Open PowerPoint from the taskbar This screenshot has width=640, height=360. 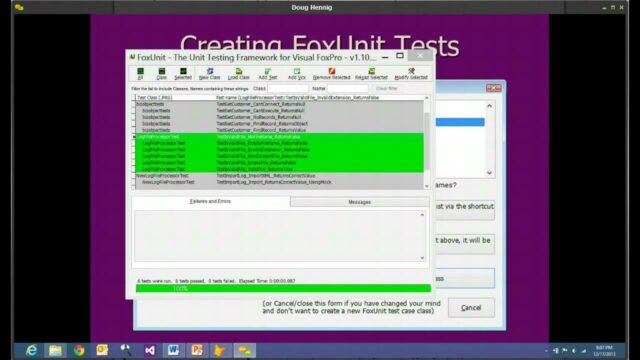pos(197,350)
